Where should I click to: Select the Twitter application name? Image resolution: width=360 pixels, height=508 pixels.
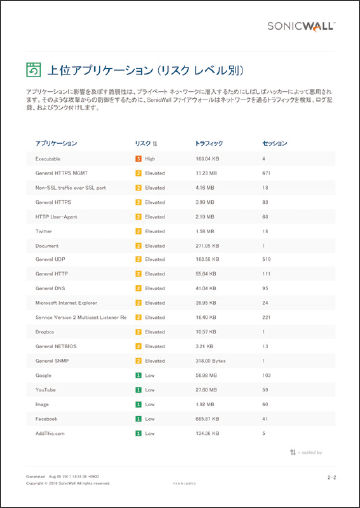pos(44,231)
